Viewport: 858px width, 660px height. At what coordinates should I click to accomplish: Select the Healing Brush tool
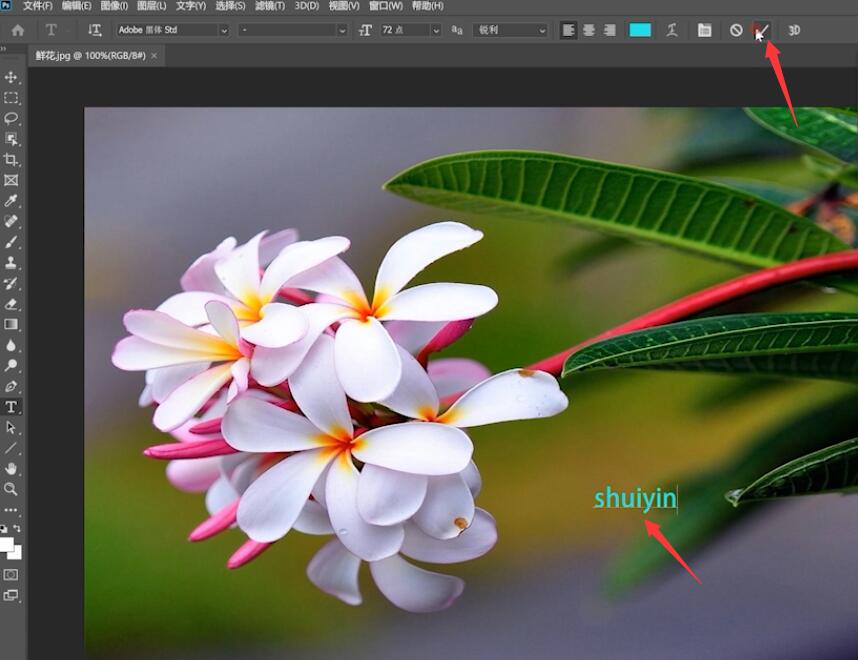point(11,221)
